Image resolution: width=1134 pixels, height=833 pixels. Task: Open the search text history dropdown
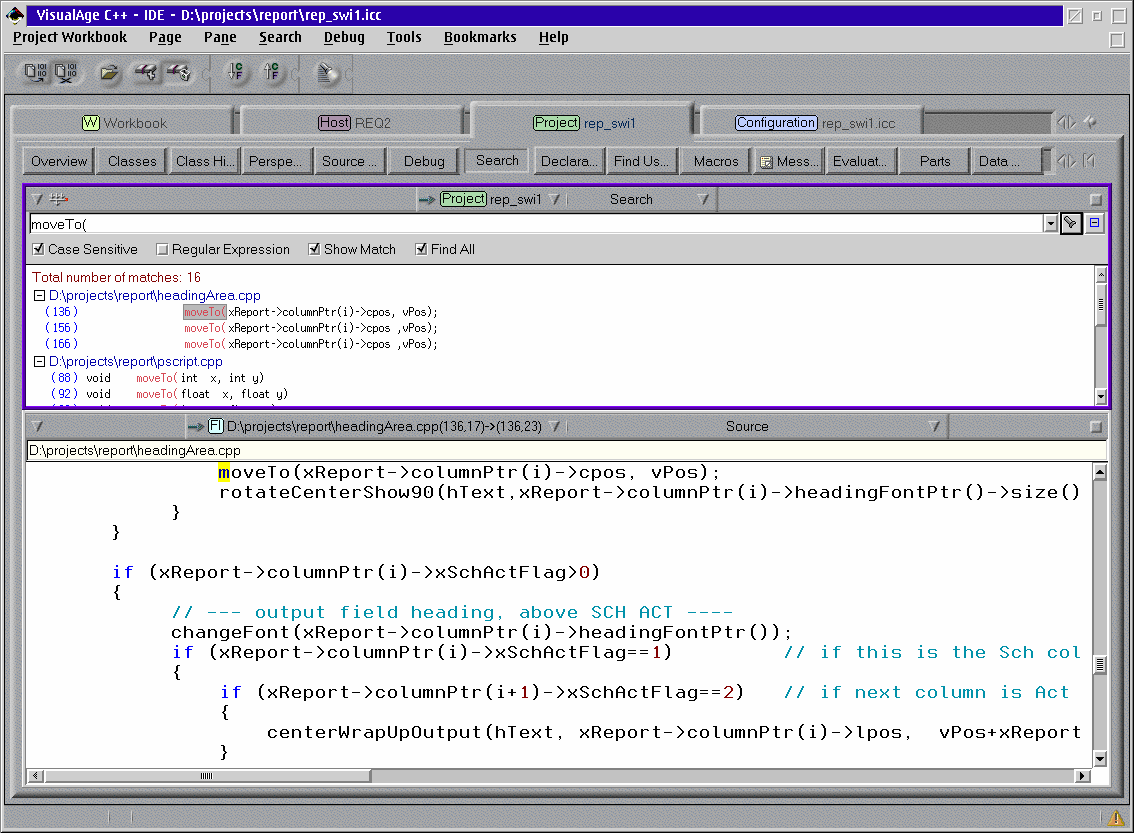point(1051,224)
